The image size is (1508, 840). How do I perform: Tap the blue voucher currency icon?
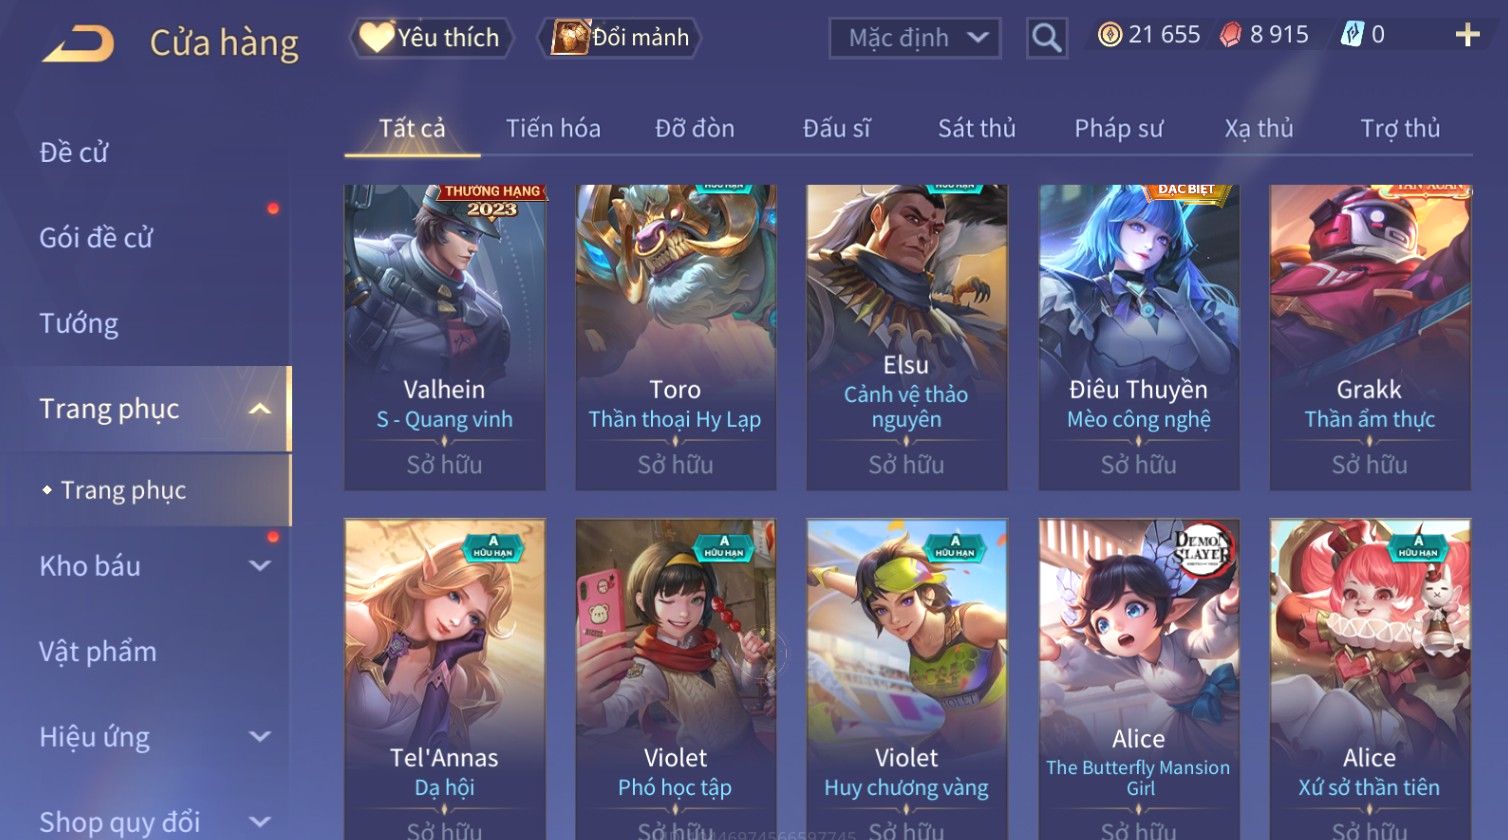1352,35
